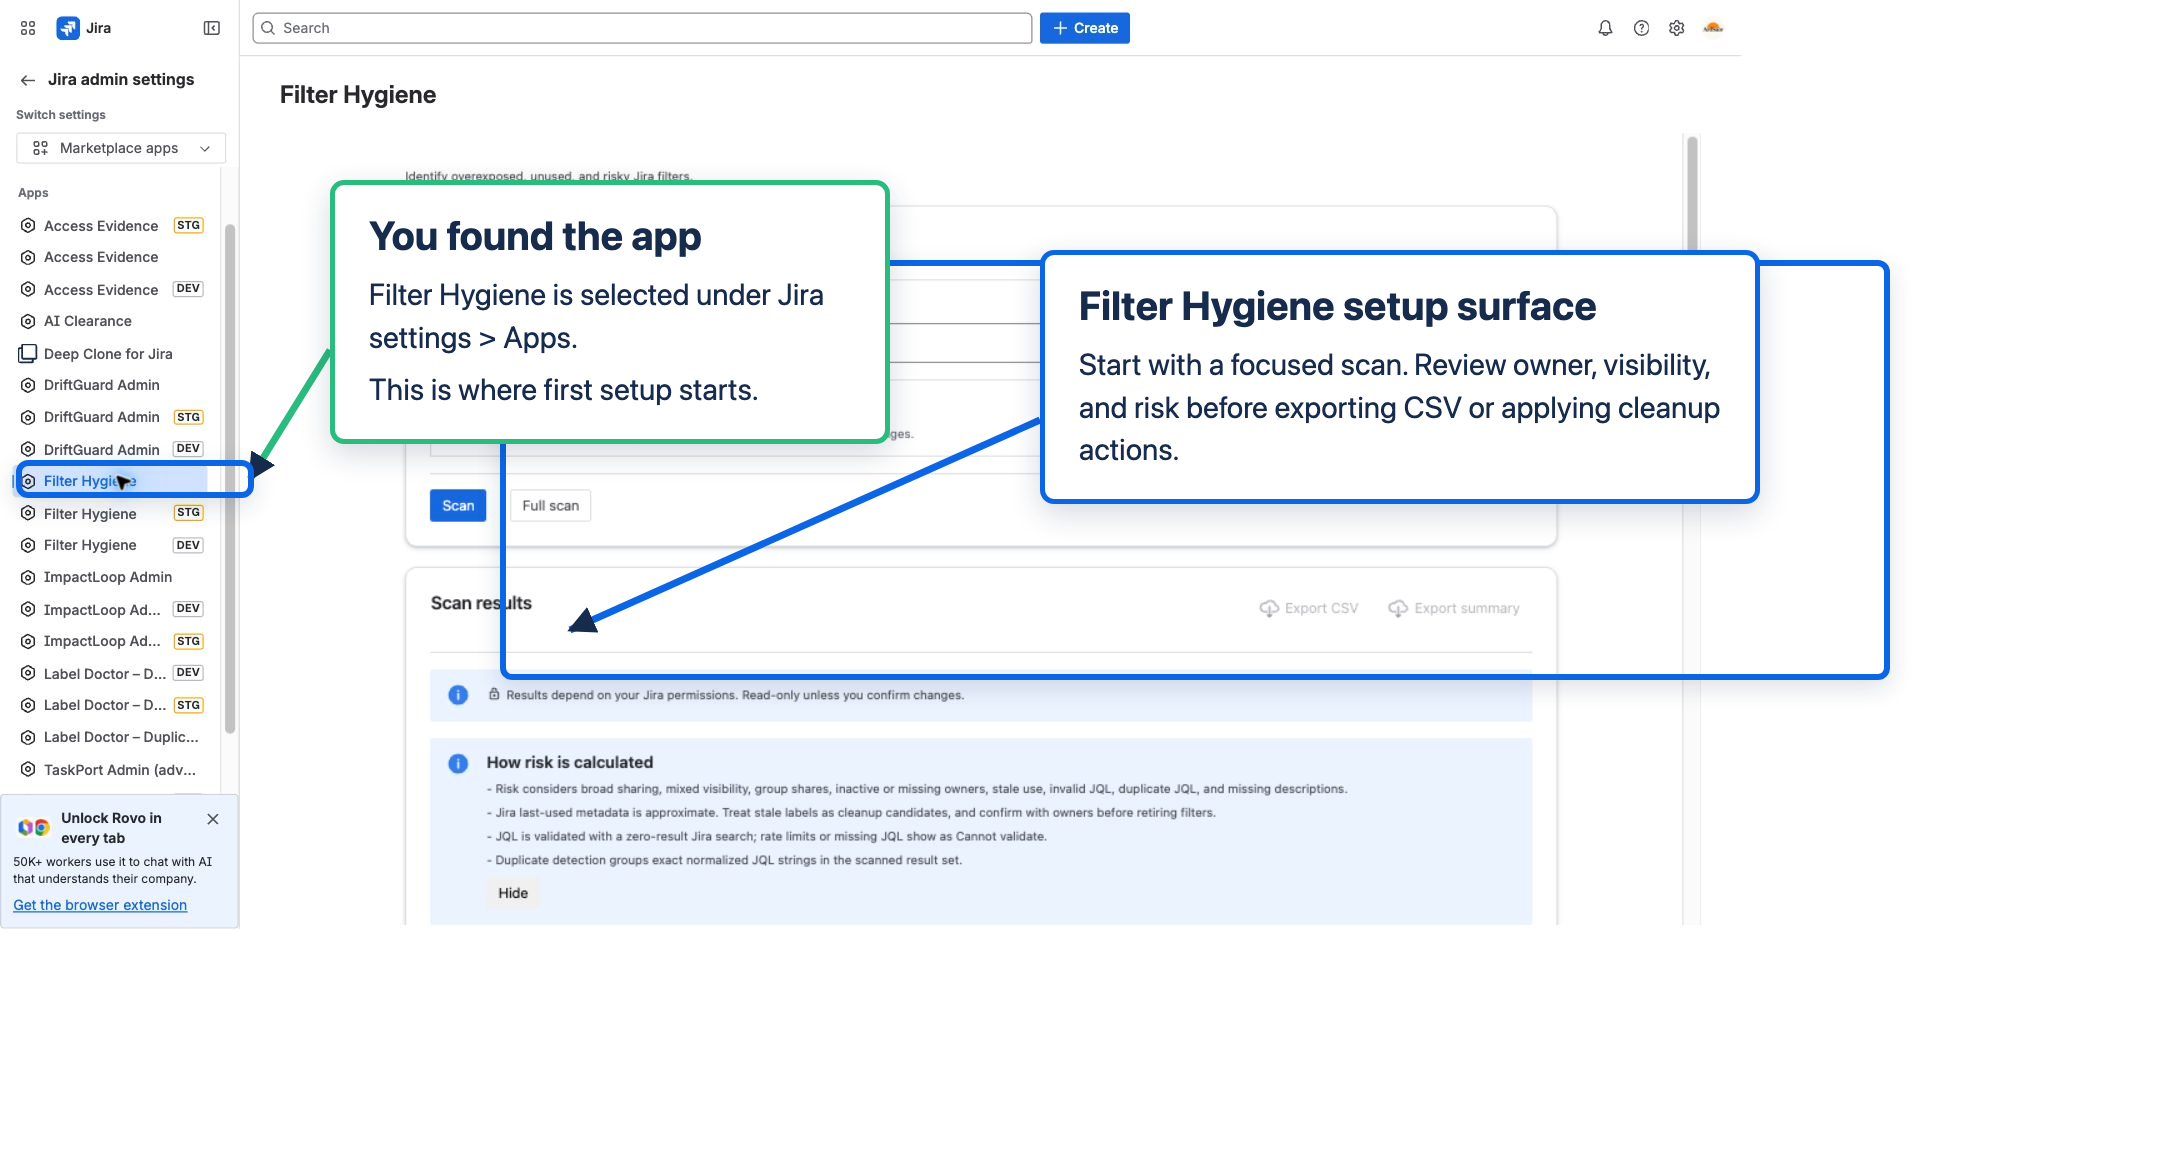
Task: Open Label Doctor – Duplic... entry
Action: pos(112,737)
